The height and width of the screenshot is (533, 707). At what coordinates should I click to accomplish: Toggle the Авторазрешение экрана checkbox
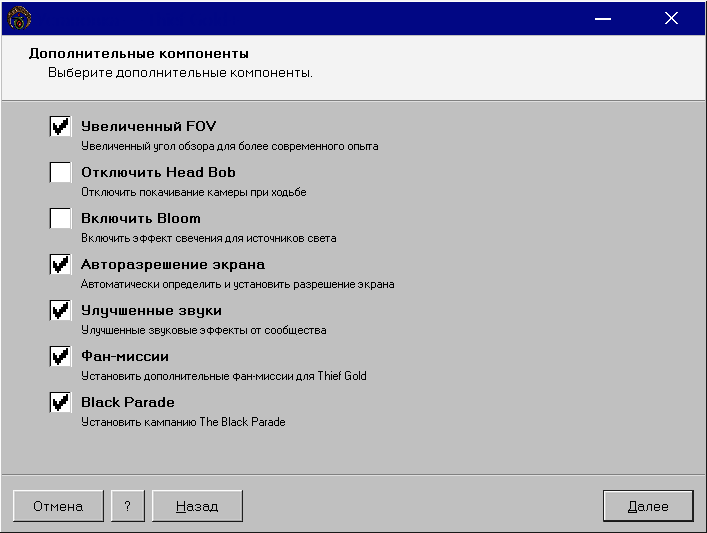coord(60,264)
